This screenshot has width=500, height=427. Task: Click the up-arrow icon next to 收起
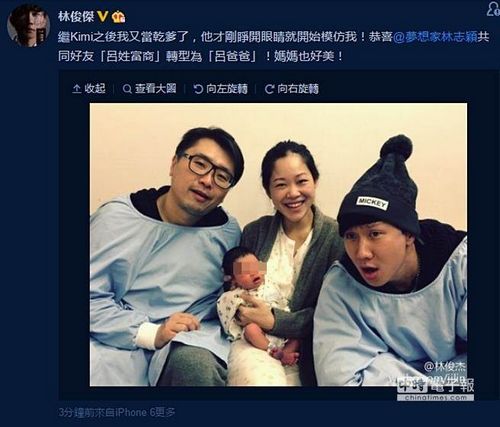pos(76,89)
